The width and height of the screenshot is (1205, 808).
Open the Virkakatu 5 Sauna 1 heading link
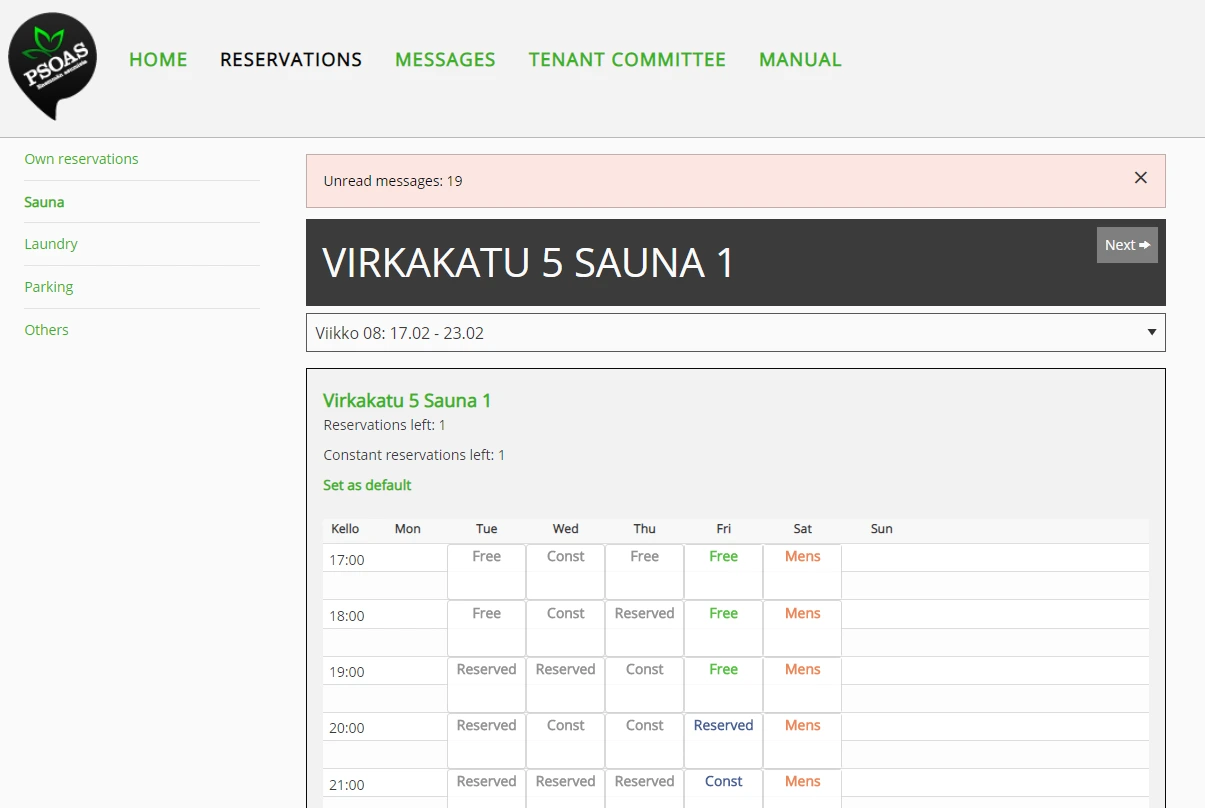point(407,400)
